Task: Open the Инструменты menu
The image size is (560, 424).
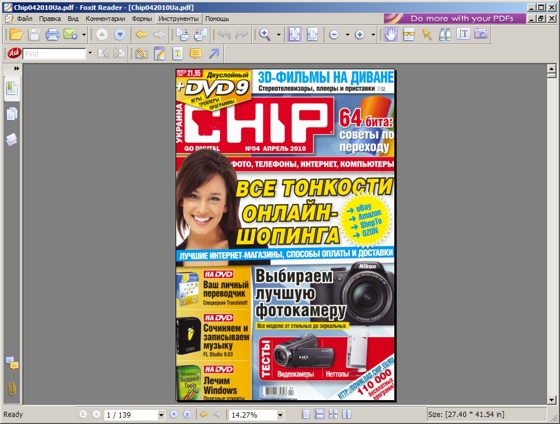Action: pyautogui.click(x=179, y=19)
